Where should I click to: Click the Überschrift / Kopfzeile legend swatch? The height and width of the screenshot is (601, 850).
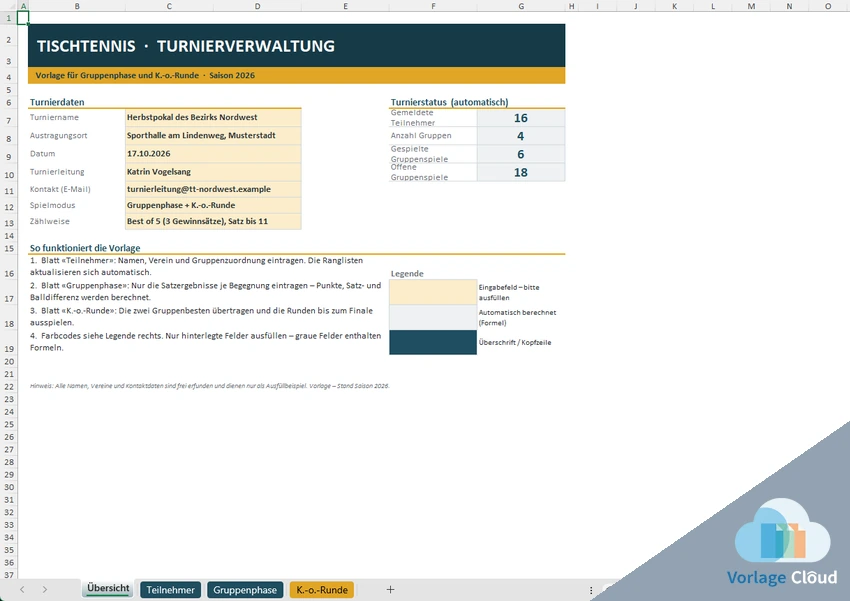tap(433, 342)
